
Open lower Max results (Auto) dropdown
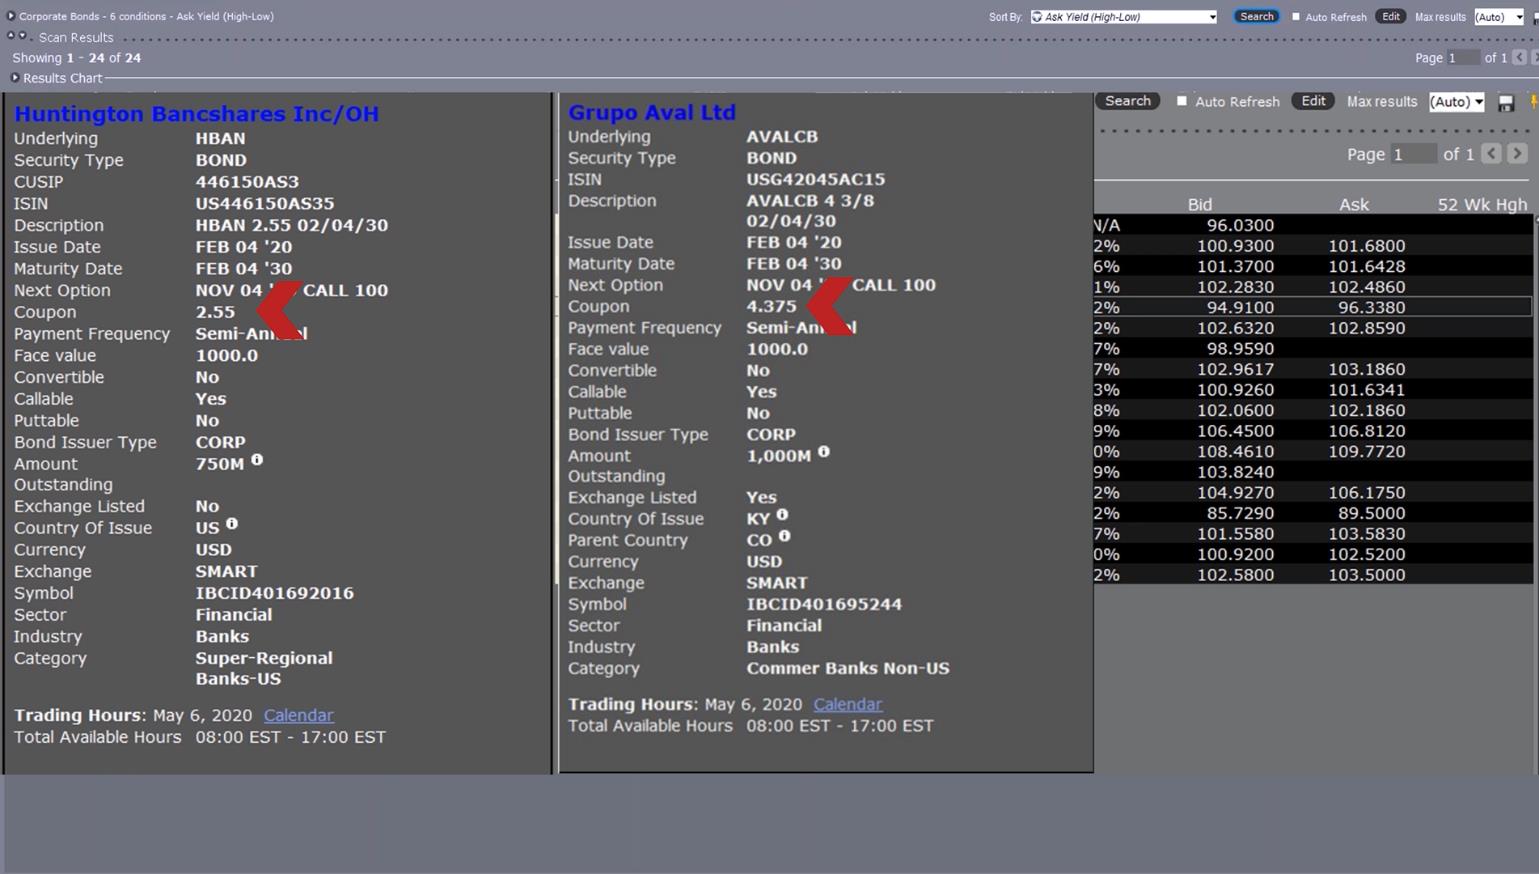click(1457, 102)
